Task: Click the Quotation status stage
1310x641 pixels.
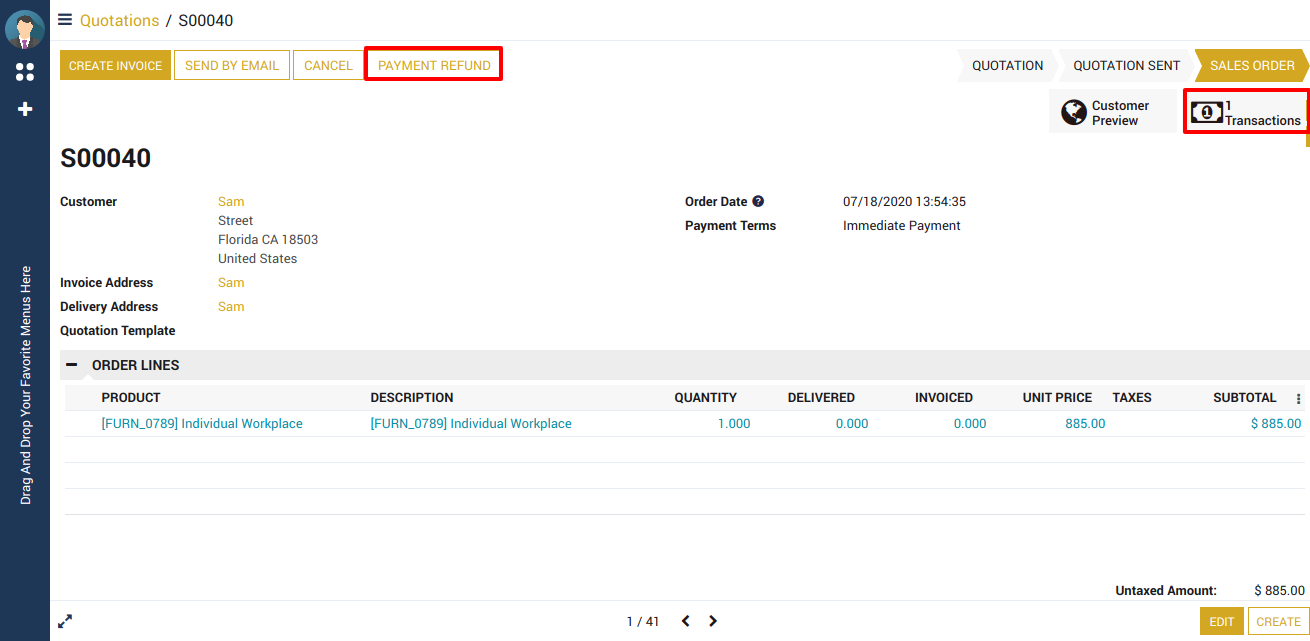Action: 1007,66
